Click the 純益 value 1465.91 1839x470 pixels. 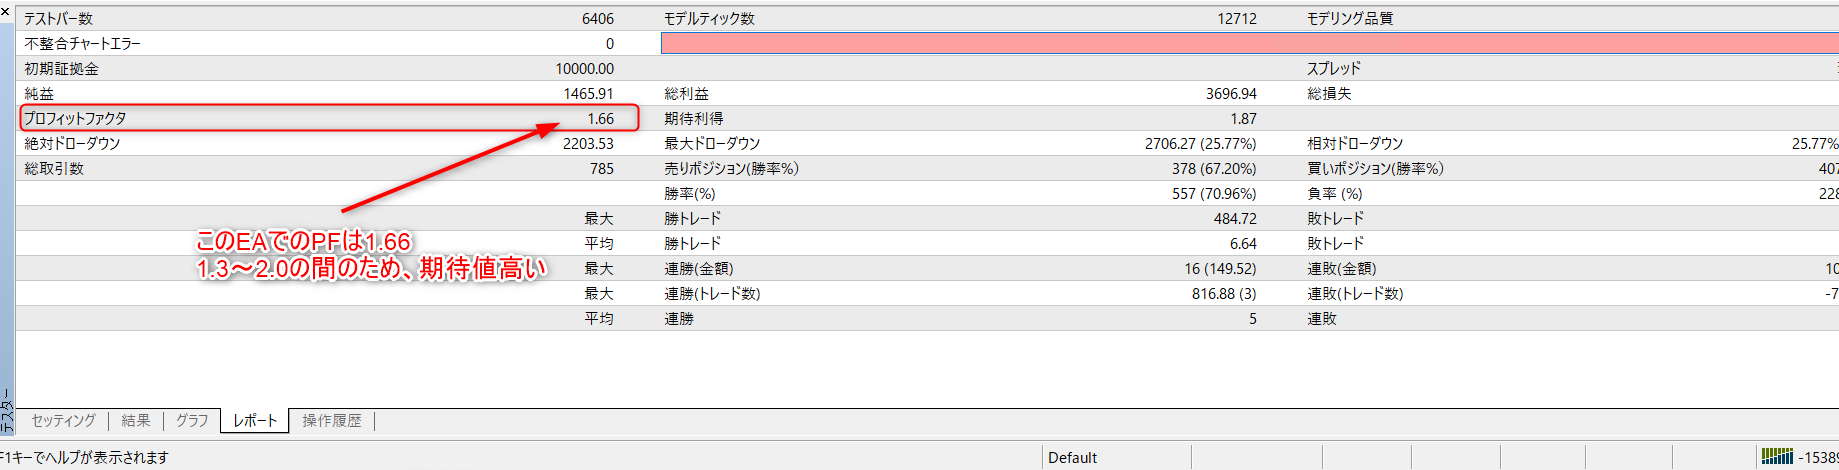pyautogui.click(x=588, y=94)
